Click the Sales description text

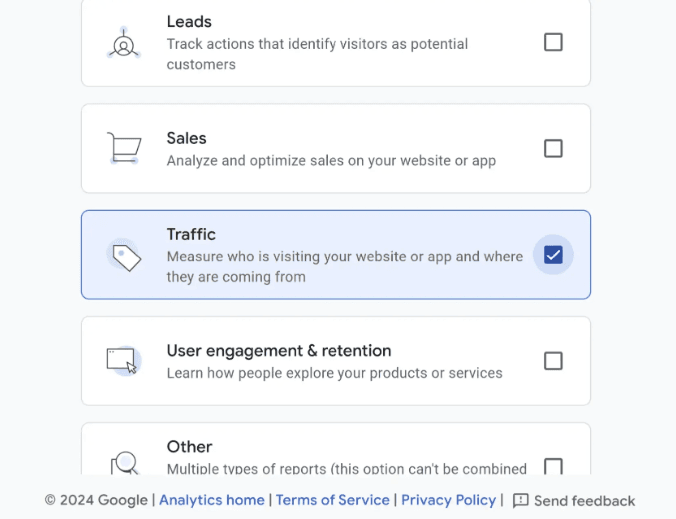pyautogui.click(x=331, y=161)
